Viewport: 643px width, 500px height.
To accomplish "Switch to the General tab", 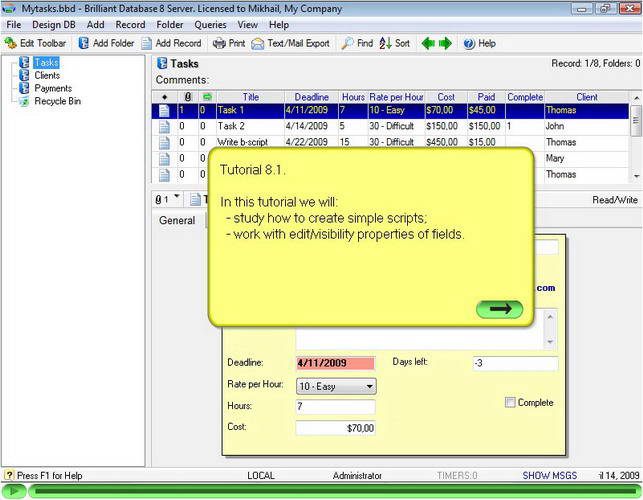I will tap(177, 220).
